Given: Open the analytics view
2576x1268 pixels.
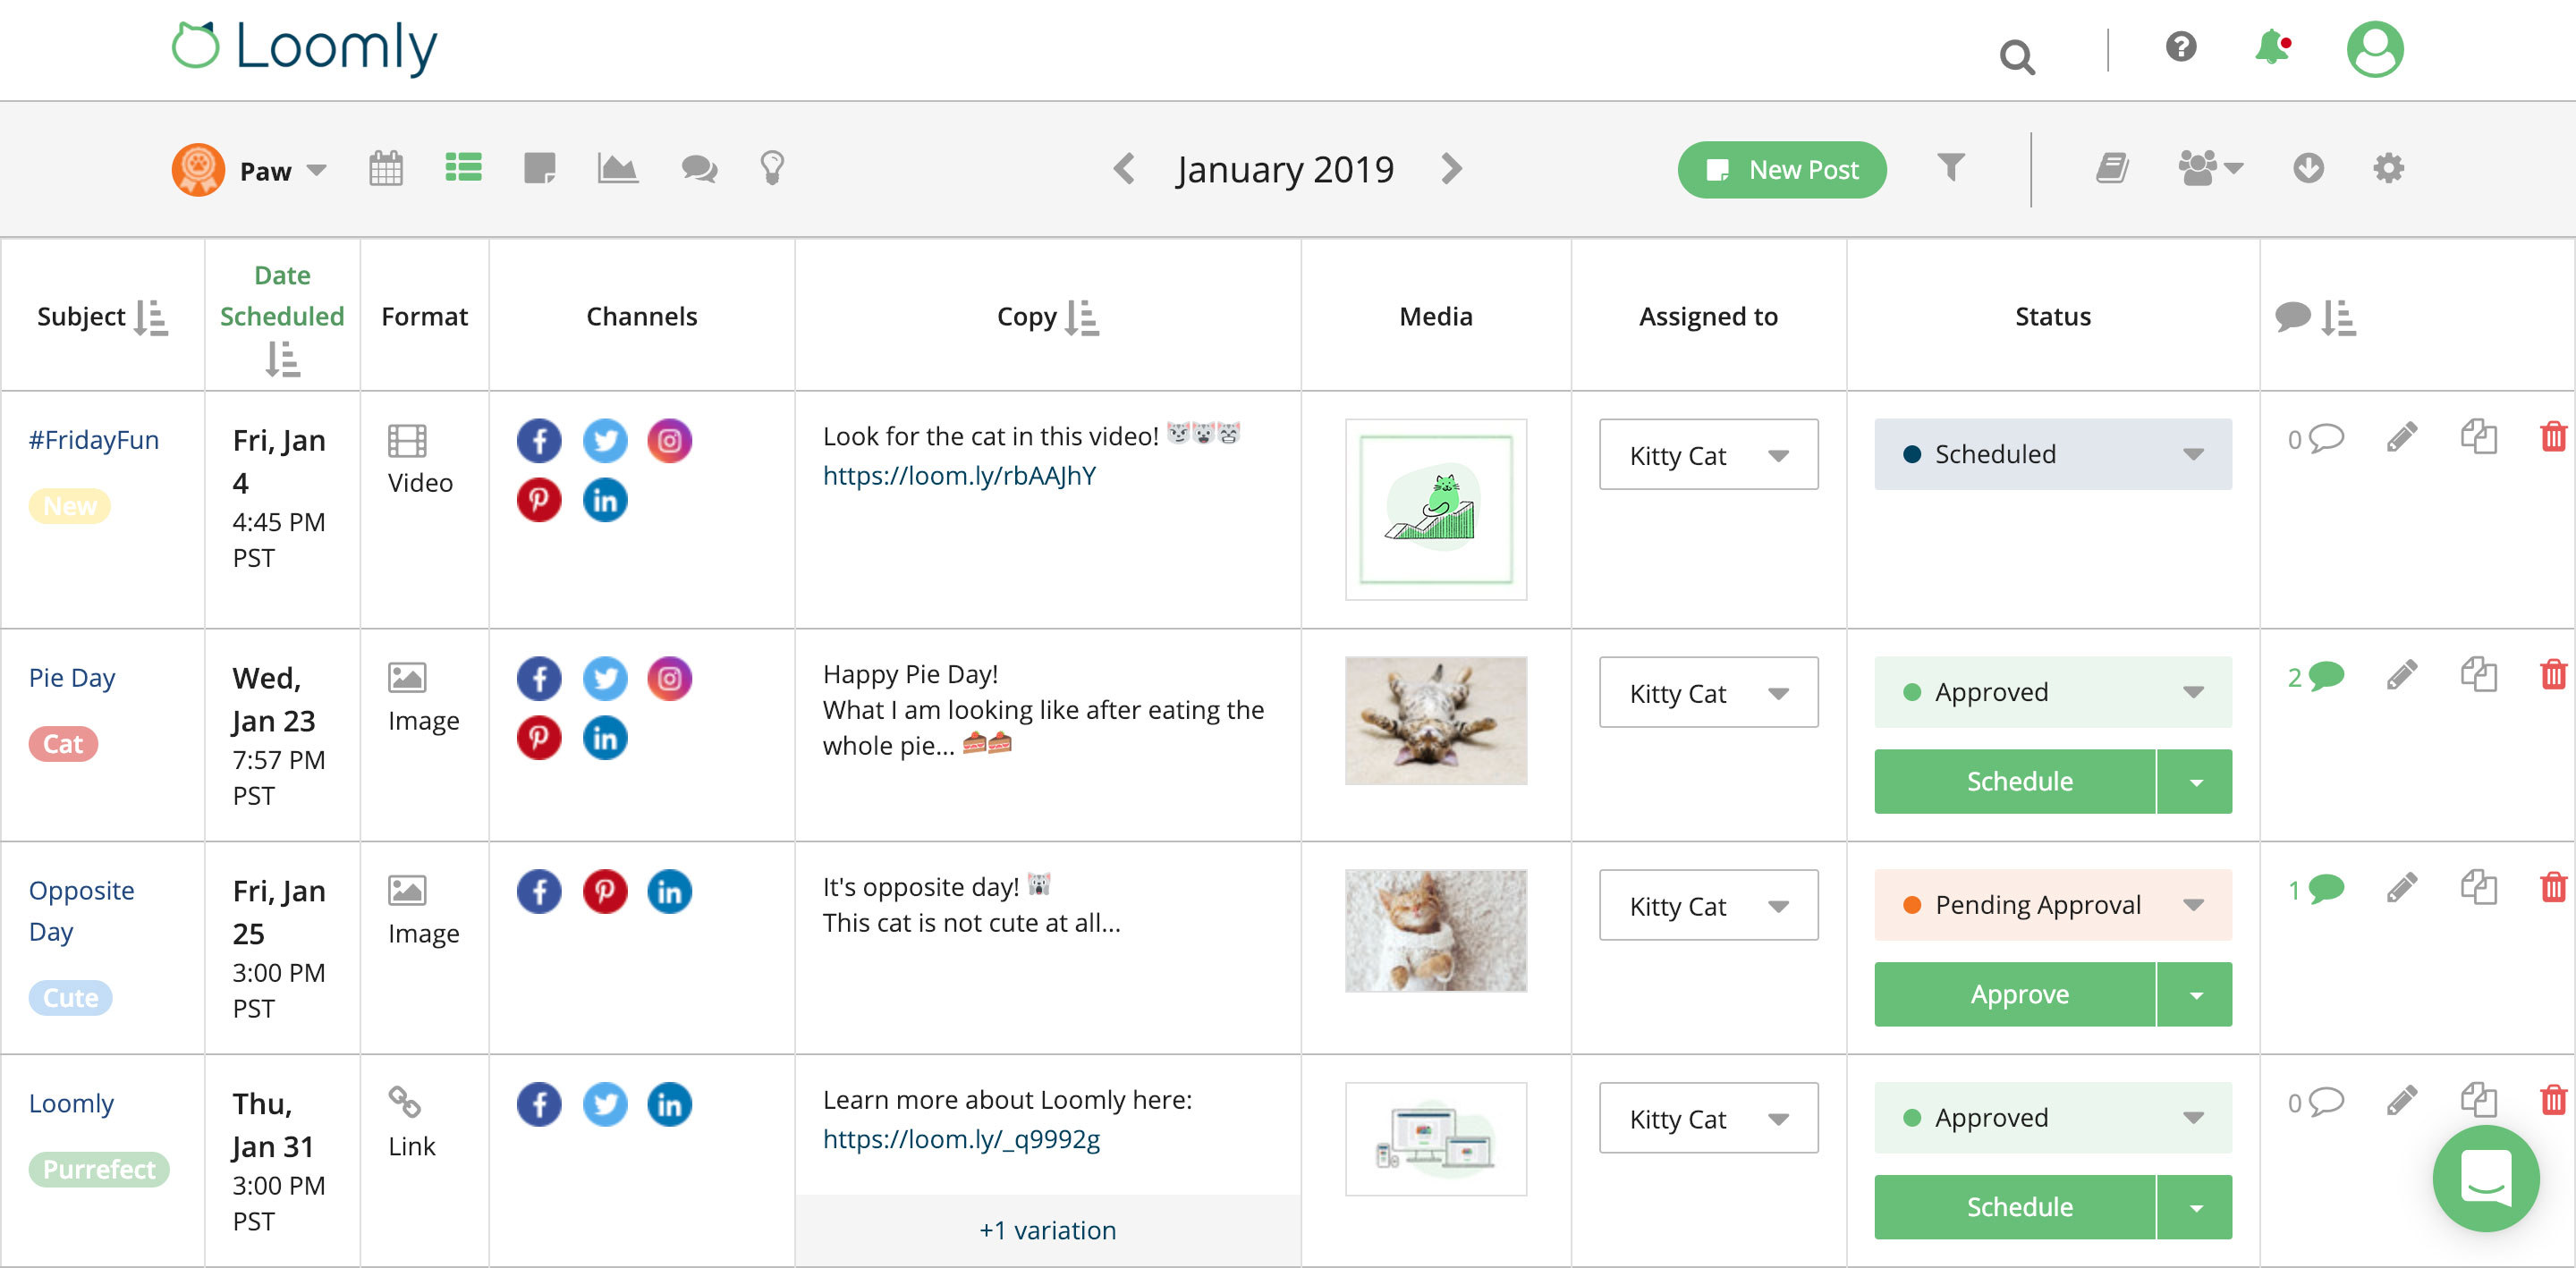Looking at the screenshot, I should [x=617, y=168].
